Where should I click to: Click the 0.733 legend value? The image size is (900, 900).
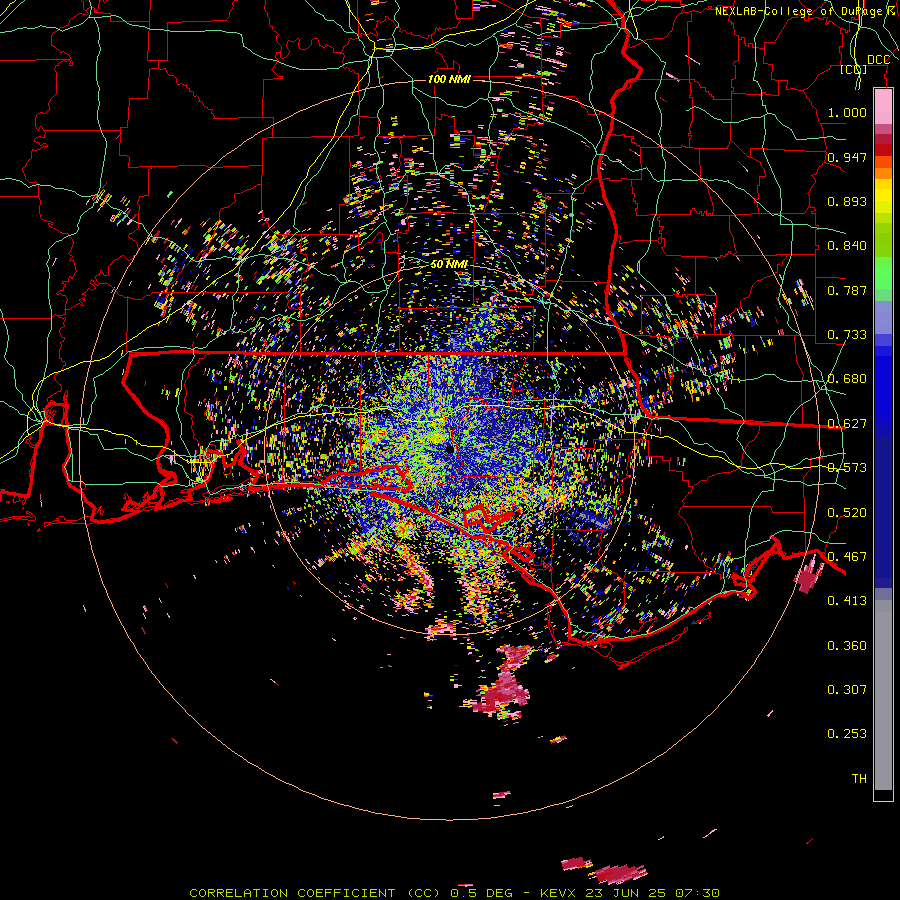pyautogui.click(x=847, y=335)
